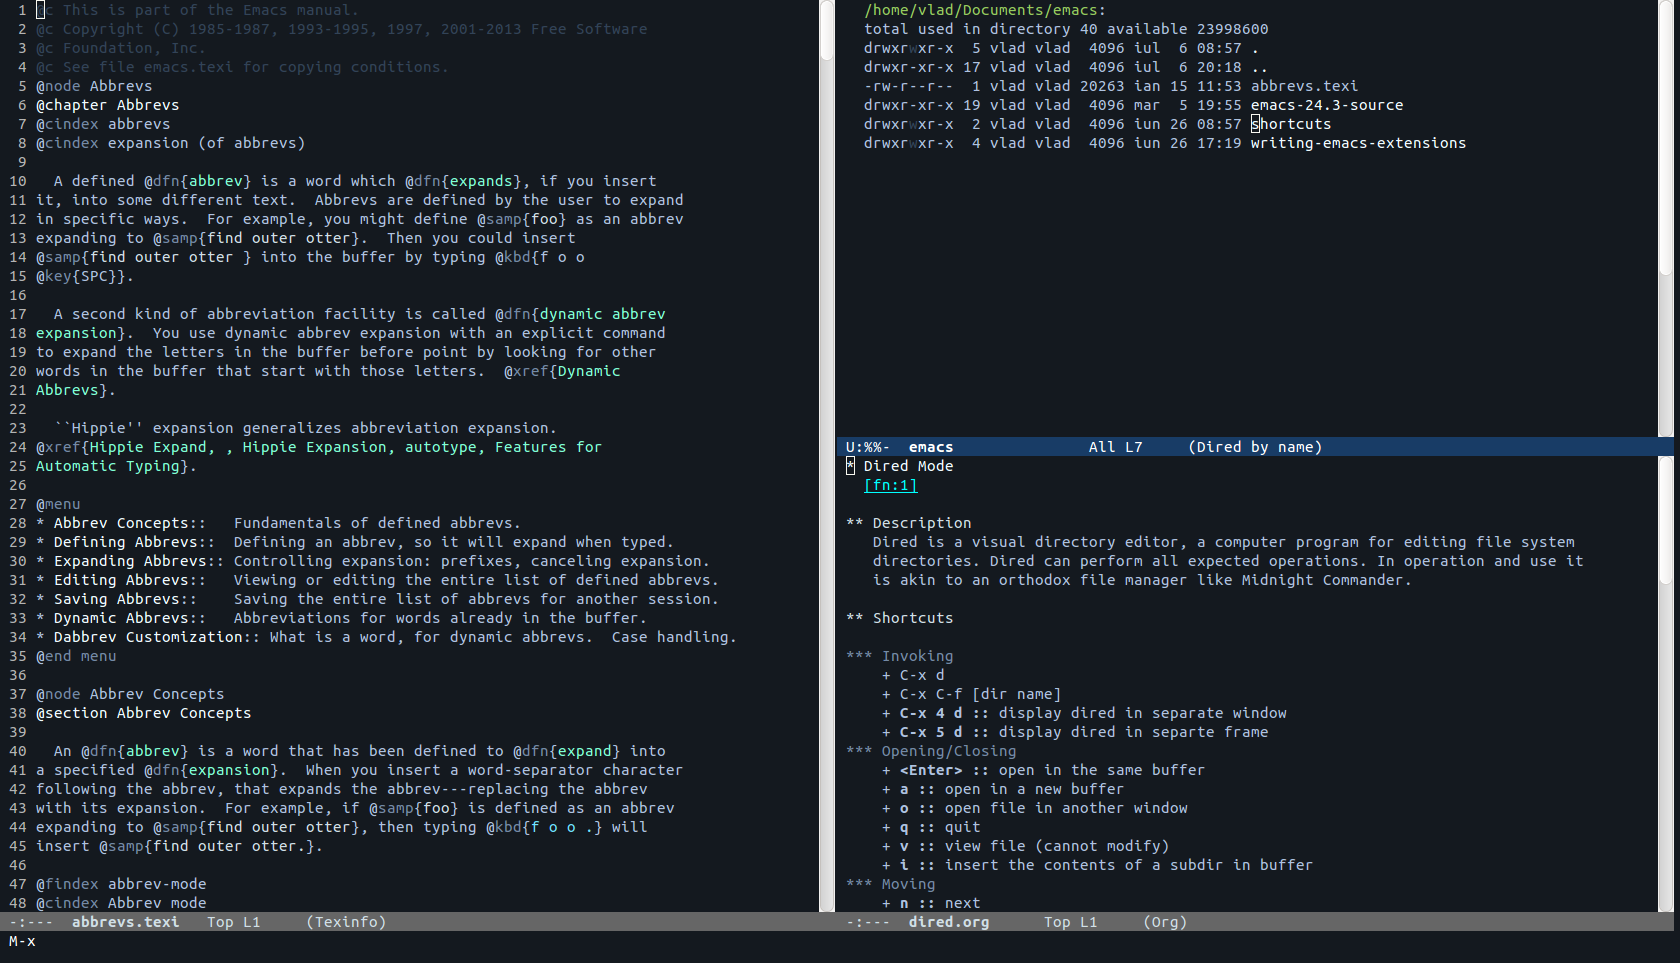
Task: Open writing-emacs-extensions directory entry
Action: tap(1358, 143)
